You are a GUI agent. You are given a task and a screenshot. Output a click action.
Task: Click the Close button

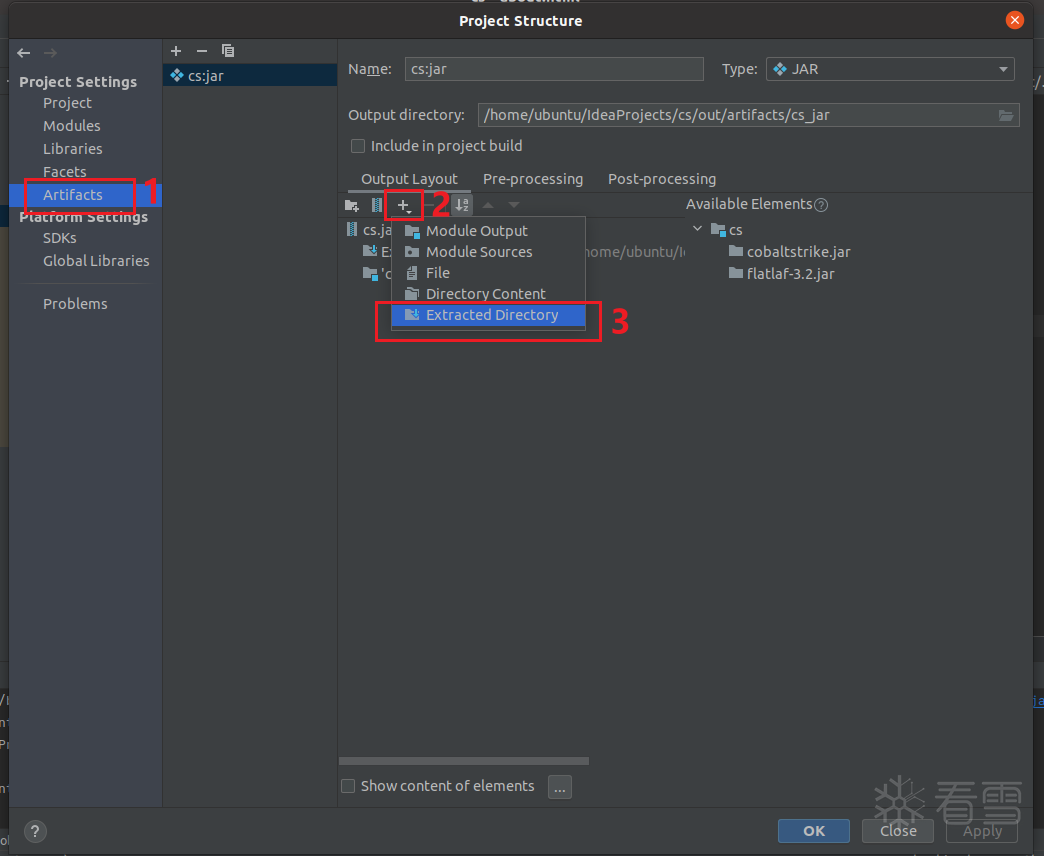click(x=898, y=831)
